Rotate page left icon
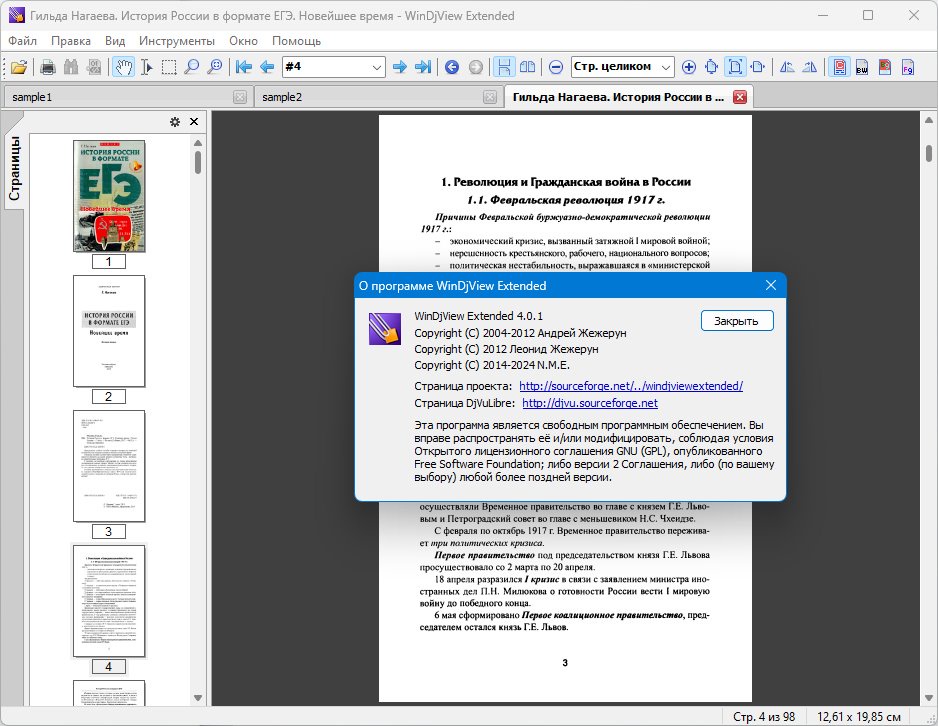938x726 pixels. click(787, 67)
